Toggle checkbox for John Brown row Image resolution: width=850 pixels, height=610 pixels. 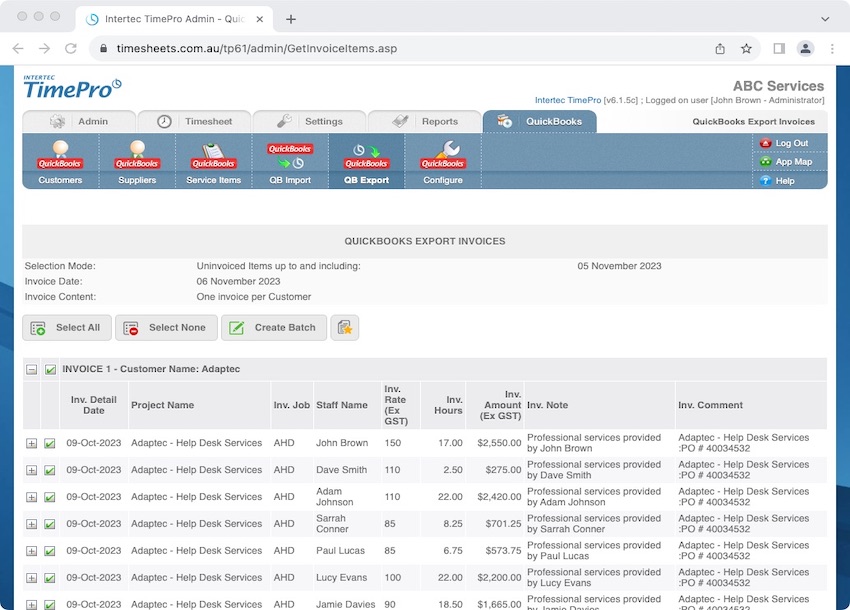point(49,444)
